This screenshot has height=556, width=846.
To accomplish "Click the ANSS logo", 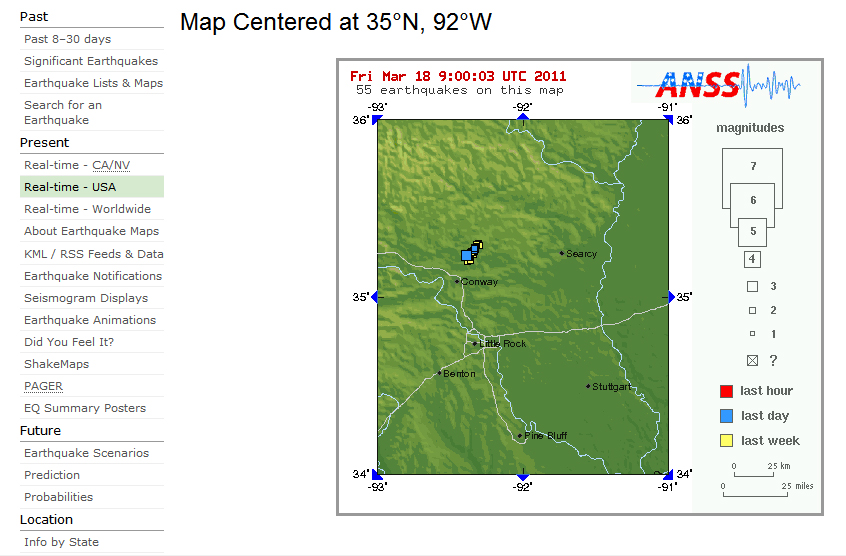I will 718,84.
